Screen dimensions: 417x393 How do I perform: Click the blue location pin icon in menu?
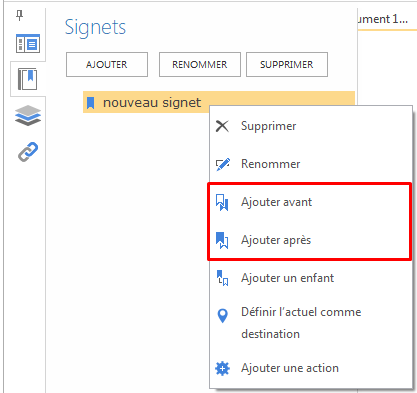222,315
